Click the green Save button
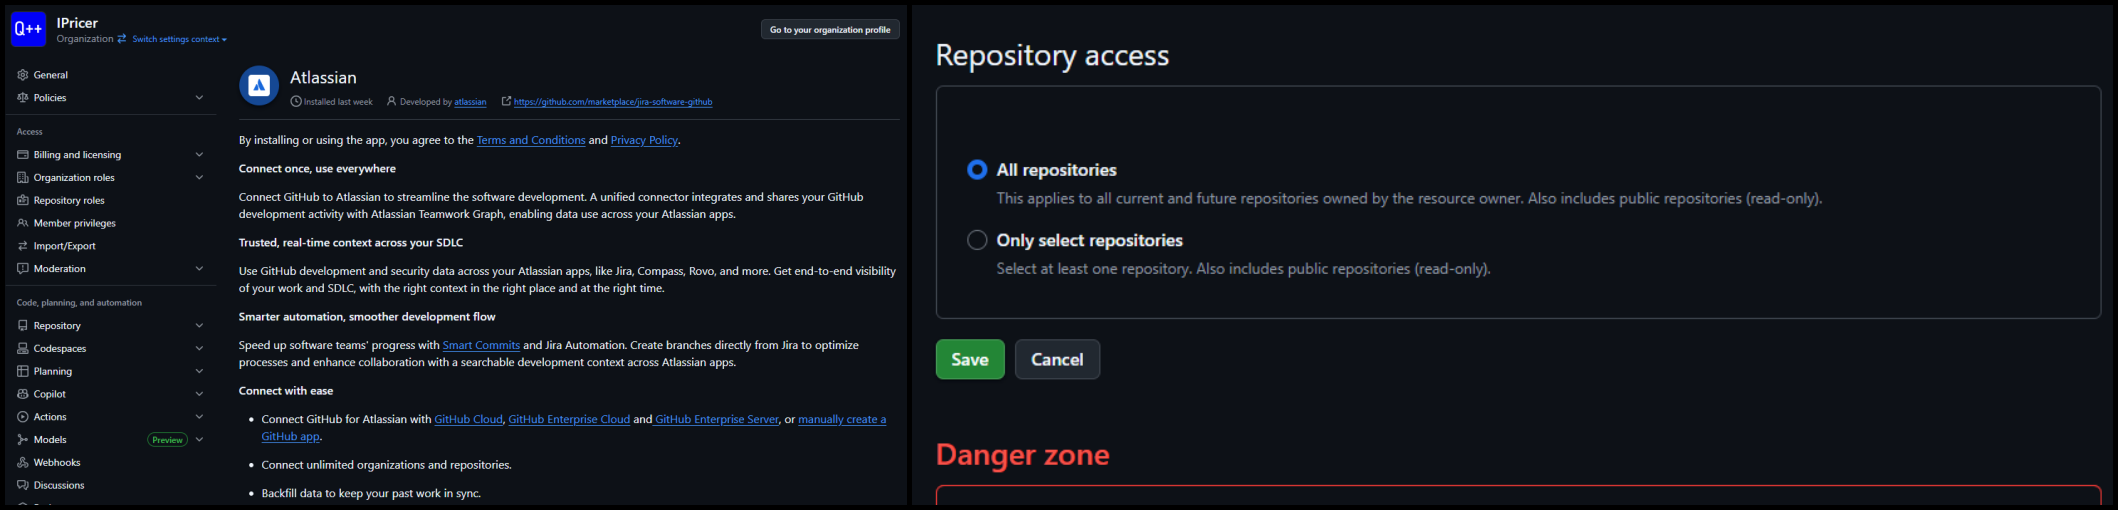This screenshot has width=2118, height=510. (x=970, y=360)
